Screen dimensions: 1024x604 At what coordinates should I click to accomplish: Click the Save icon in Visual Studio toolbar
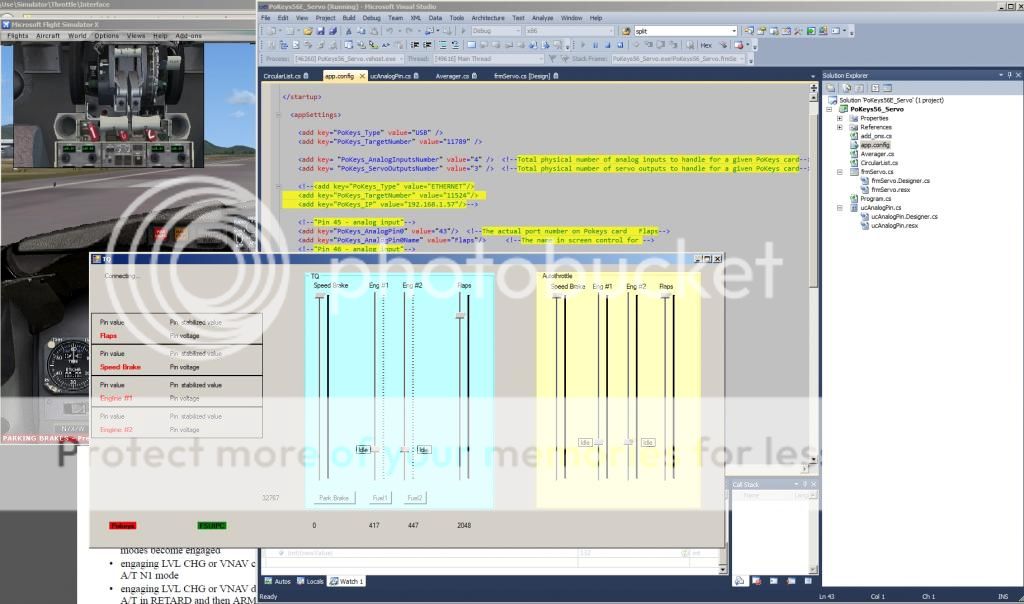321,31
